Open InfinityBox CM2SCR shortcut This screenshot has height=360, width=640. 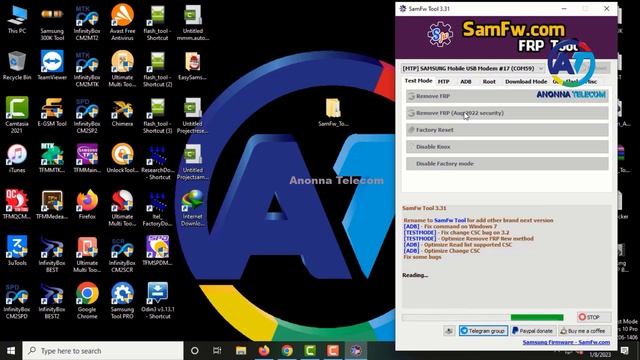tap(122, 255)
